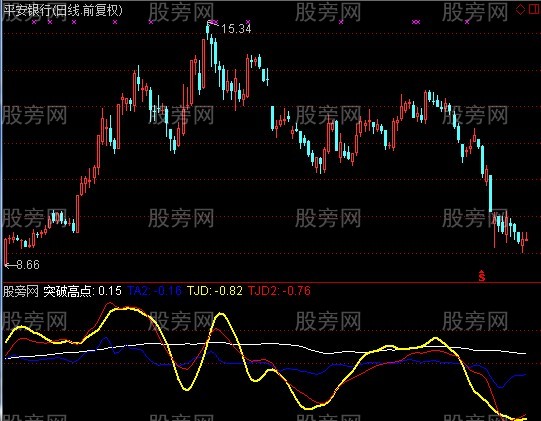Click the 平安银行 stock title label
This screenshot has width=541, height=421.
(x=62, y=10)
